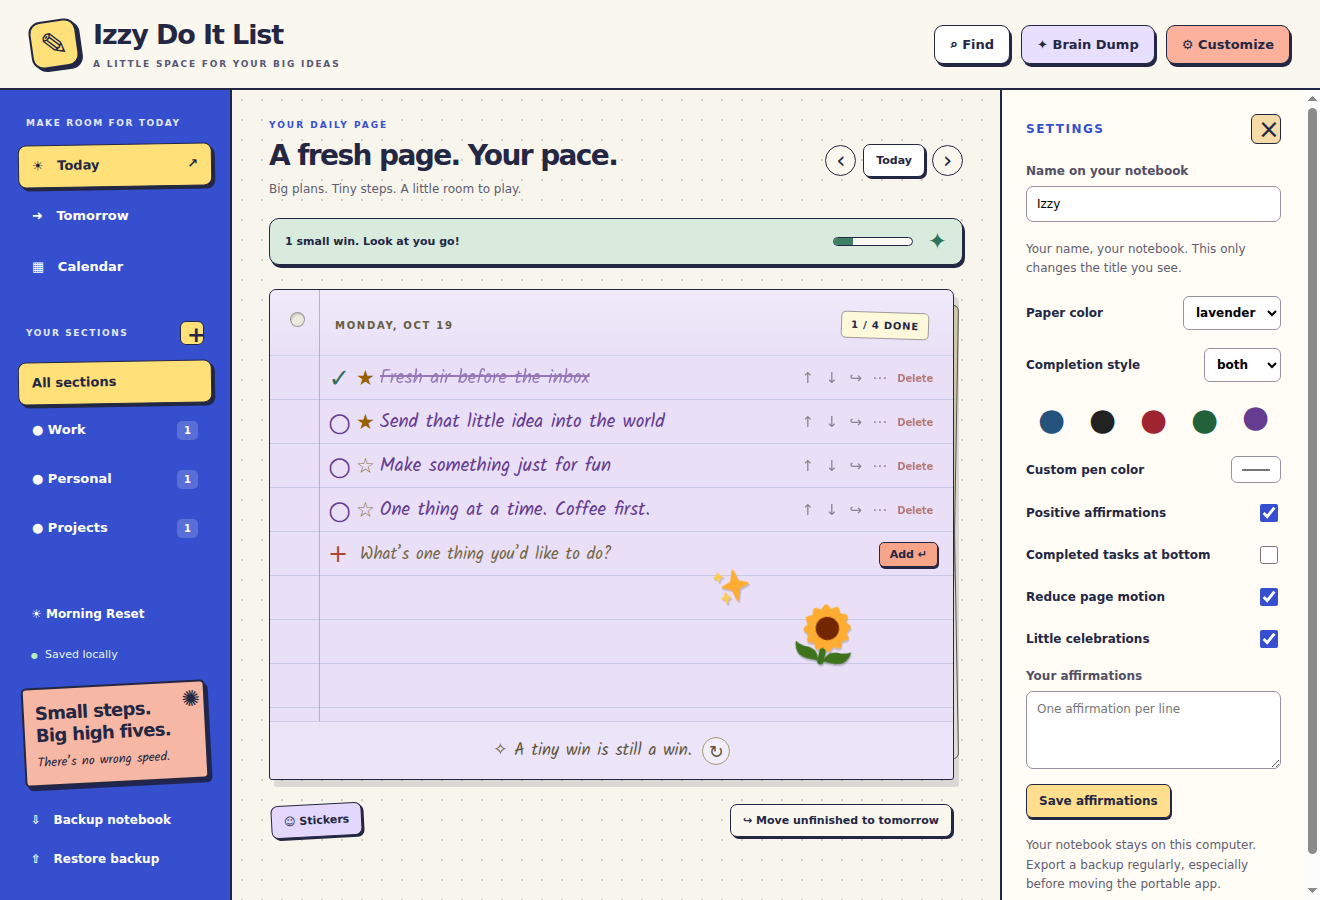1320x900 pixels.
Task: Open the Find button
Action: tap(972, 45)
